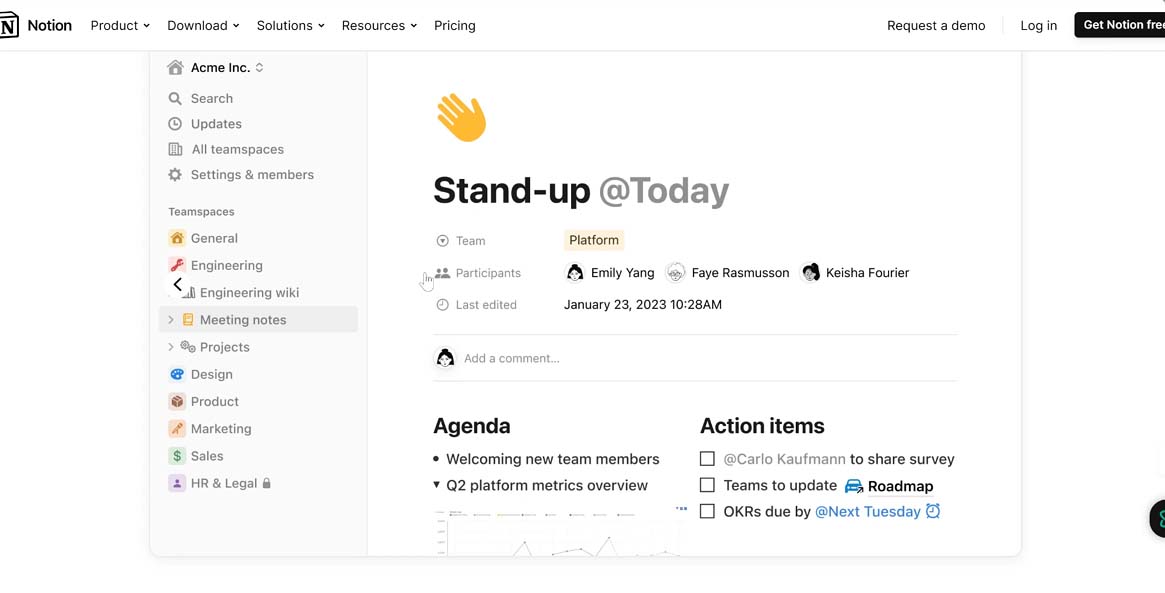Click the Search magnifier icon in sidebar

(x=175, y=98)
